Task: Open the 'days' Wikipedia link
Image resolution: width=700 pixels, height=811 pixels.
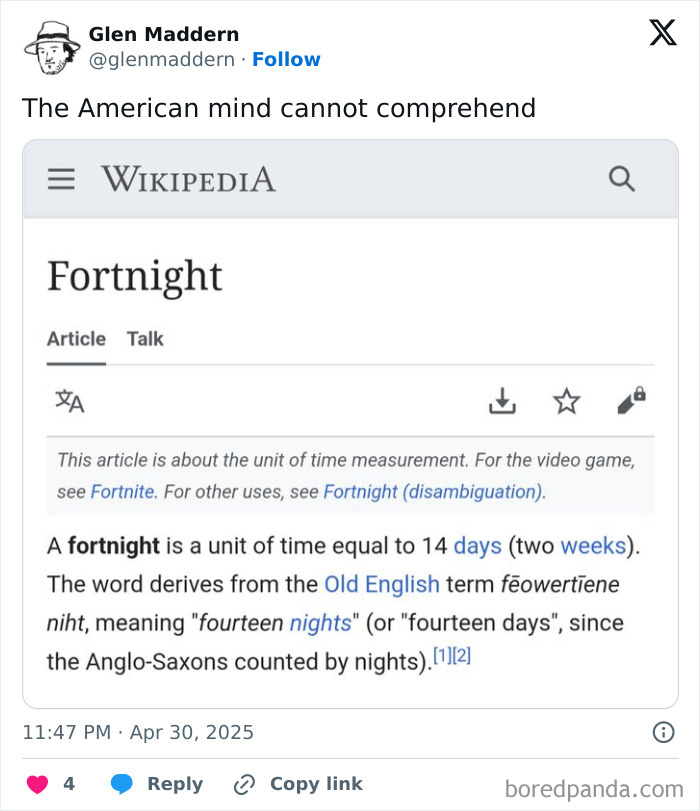Action: [x=474, y=546]
